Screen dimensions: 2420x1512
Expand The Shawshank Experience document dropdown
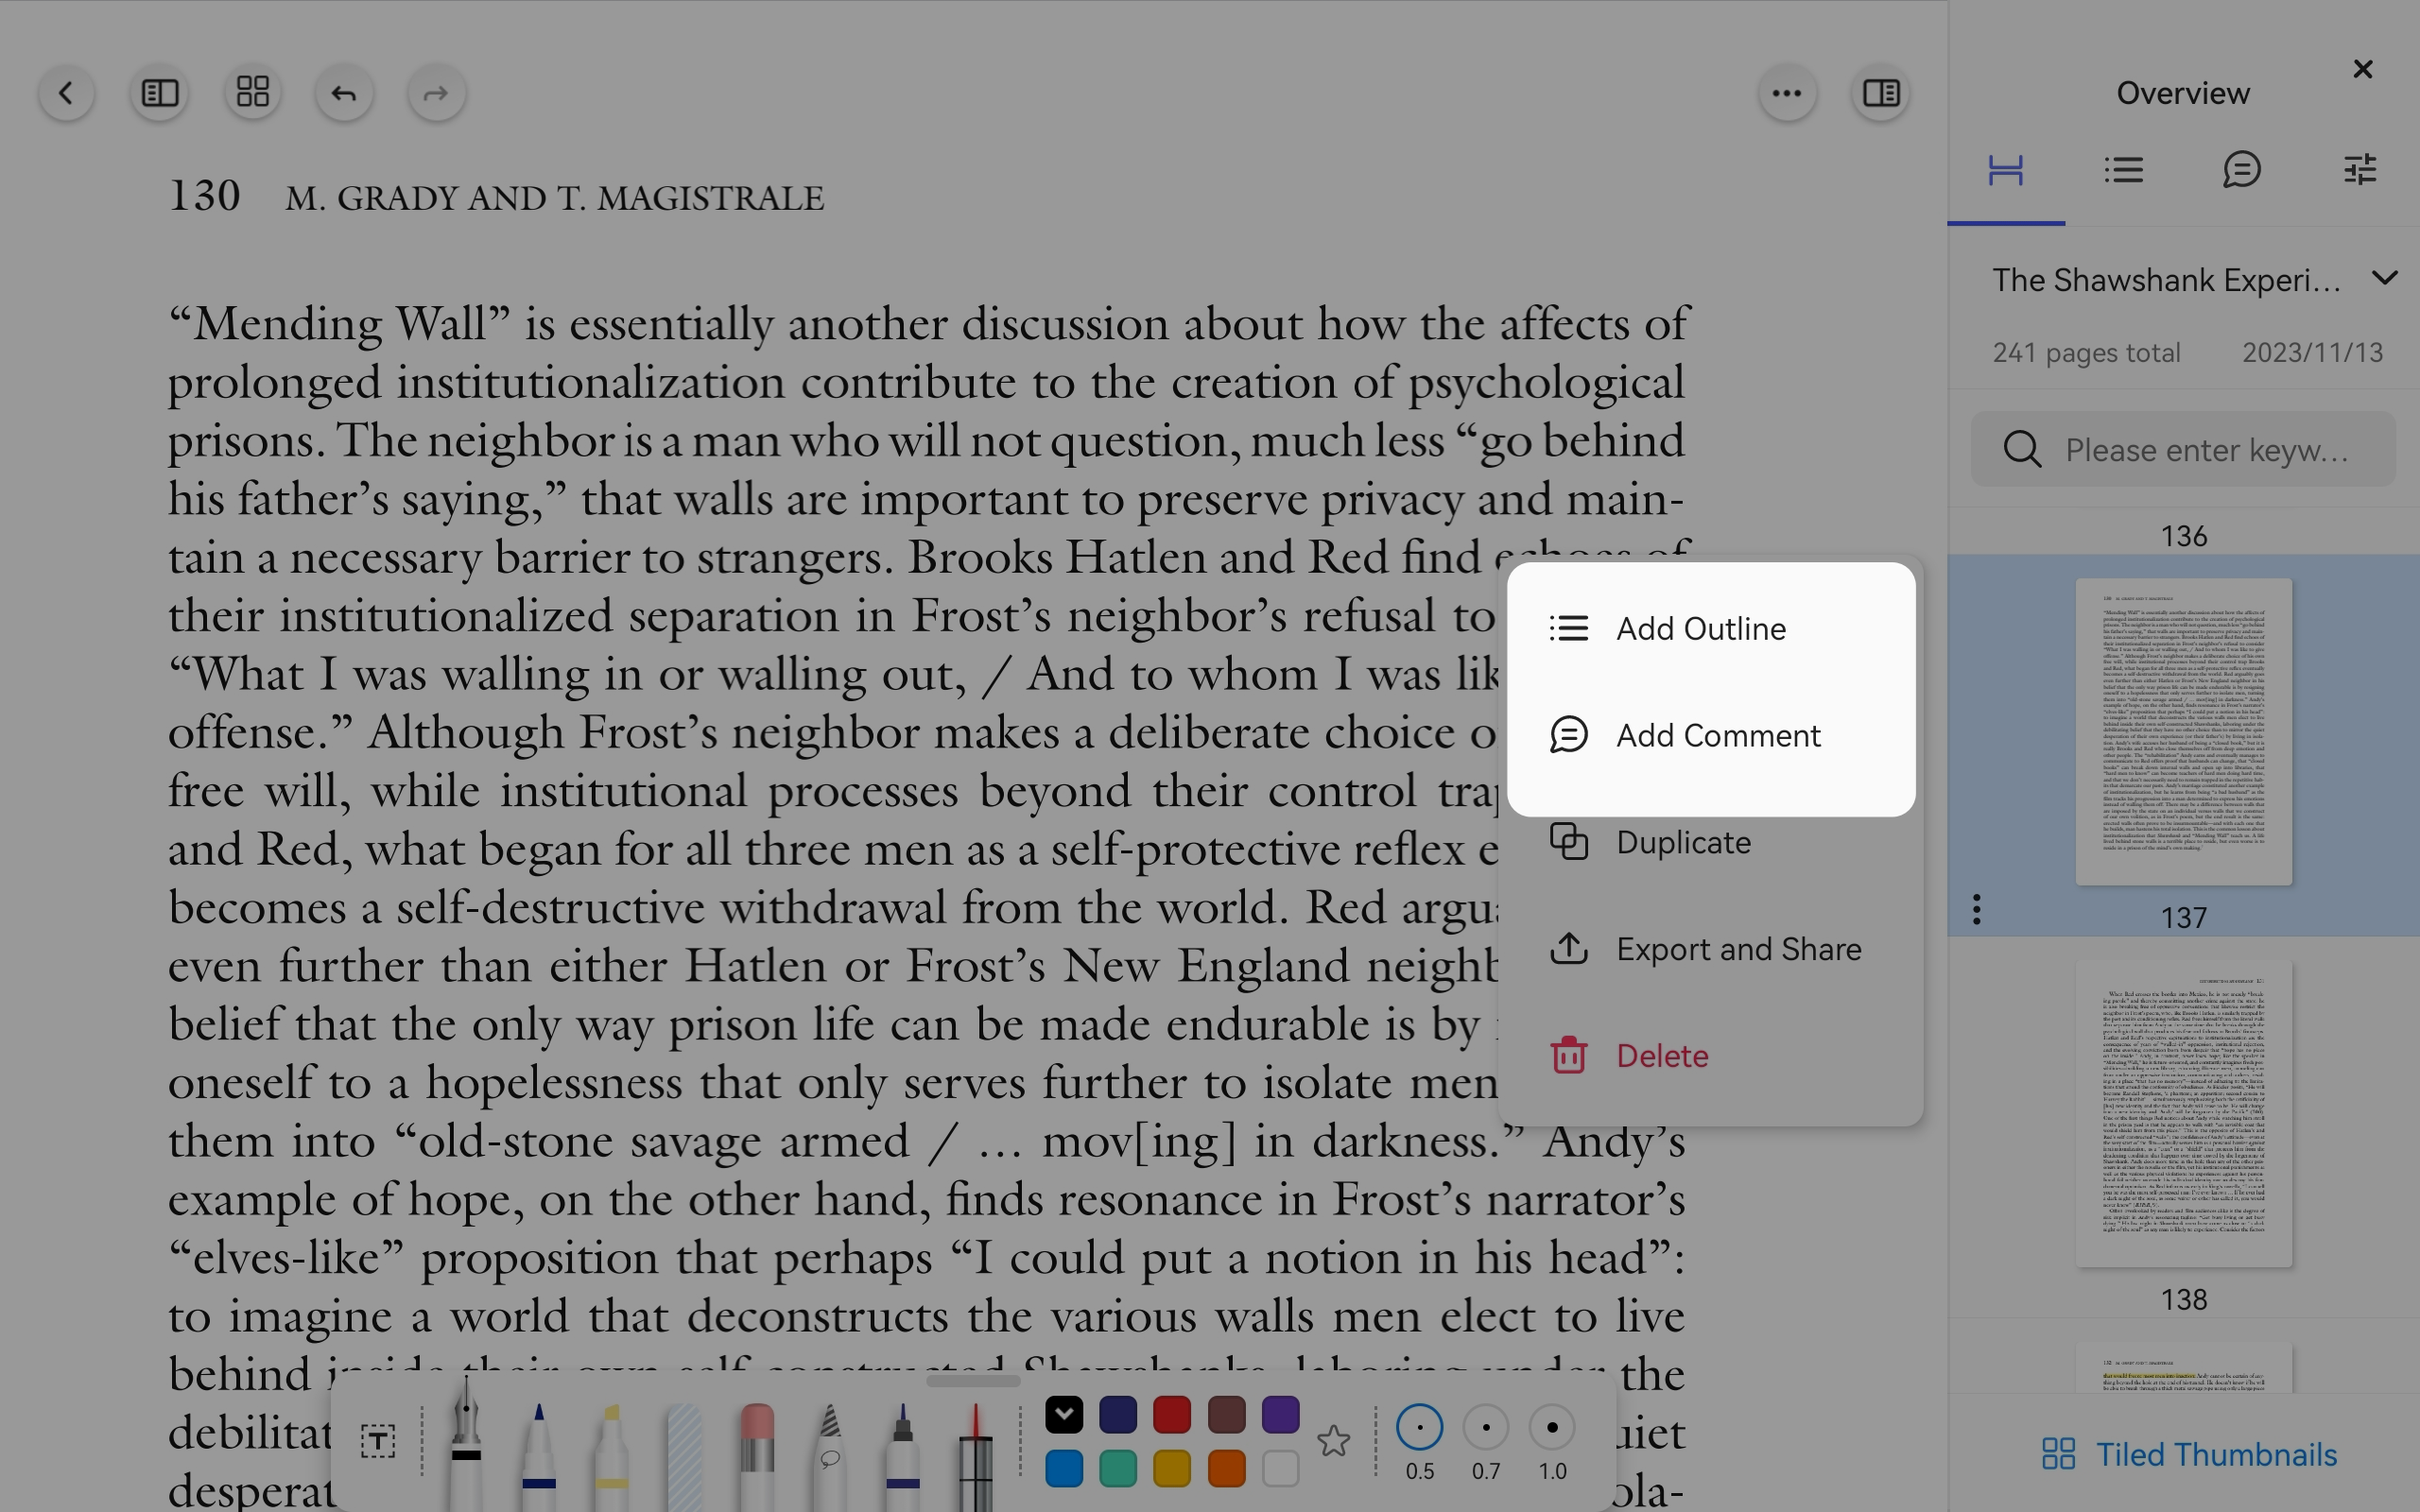click(2385, 279)
